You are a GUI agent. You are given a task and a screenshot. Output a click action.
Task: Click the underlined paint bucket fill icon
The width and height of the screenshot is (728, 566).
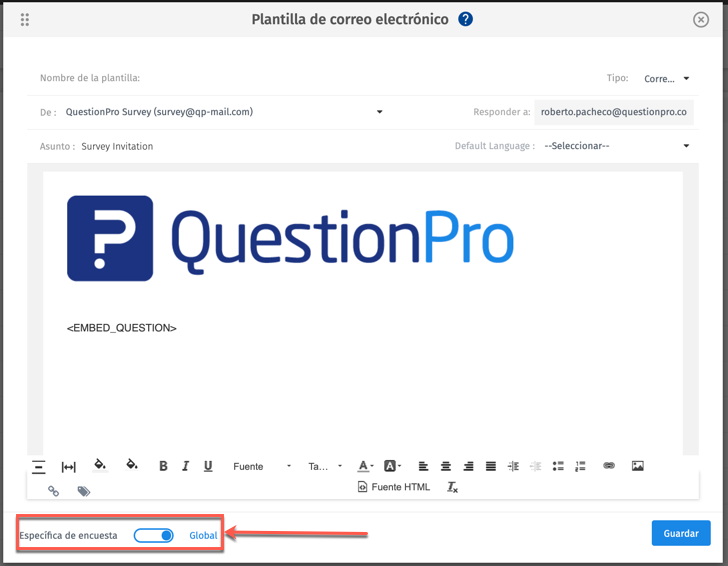(100, 465)
